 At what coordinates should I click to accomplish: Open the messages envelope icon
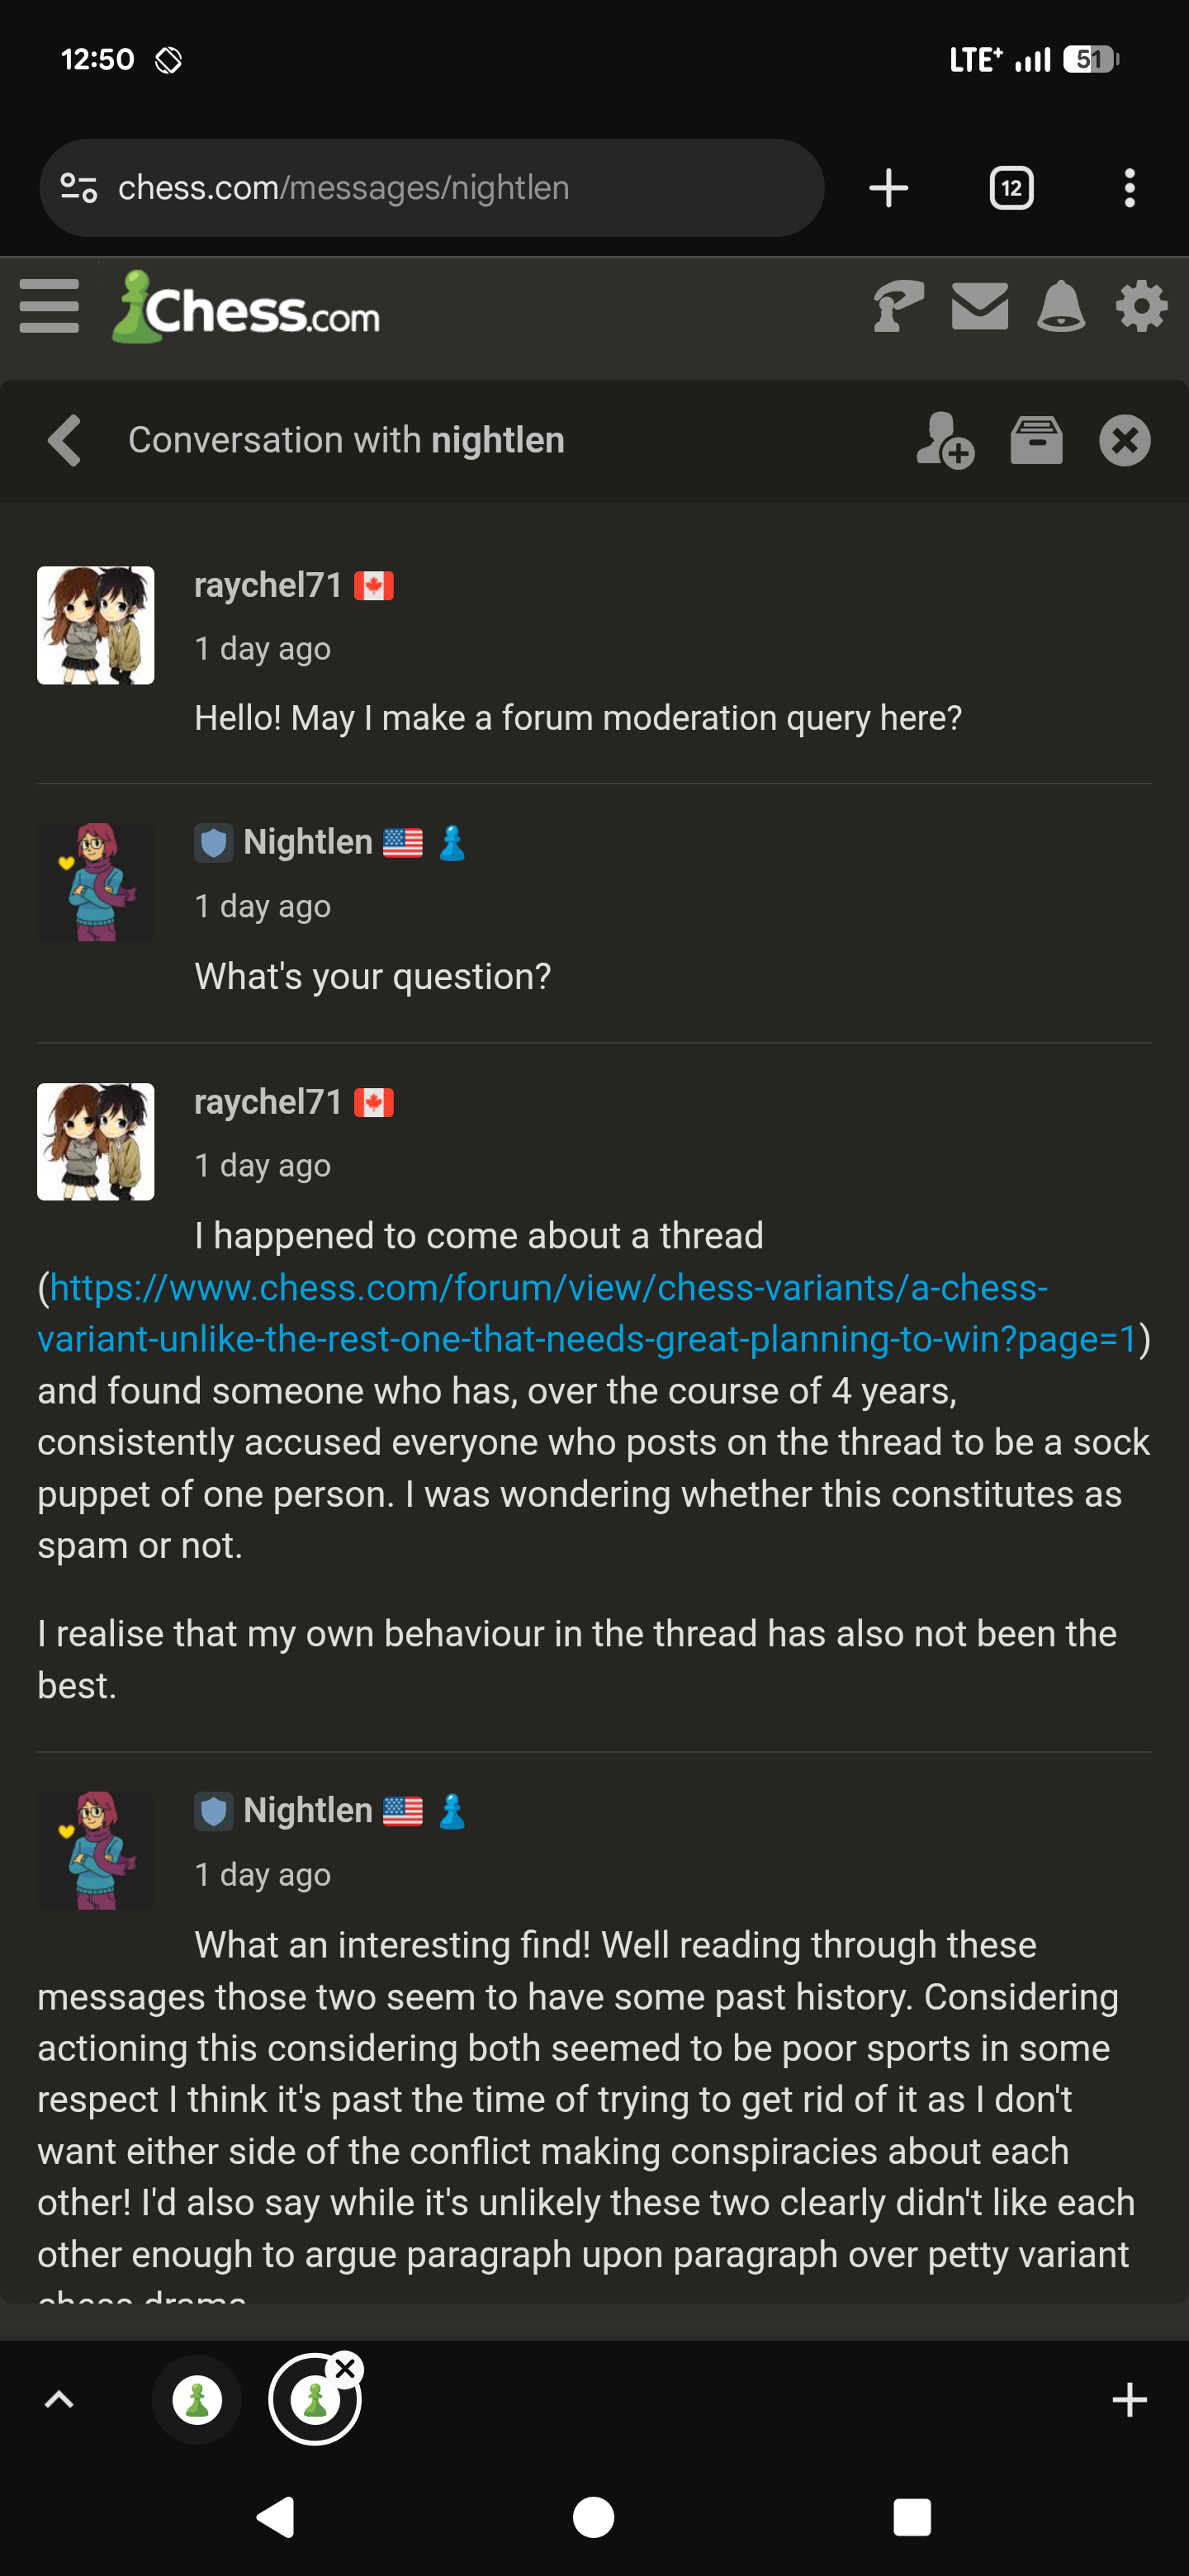979,306
